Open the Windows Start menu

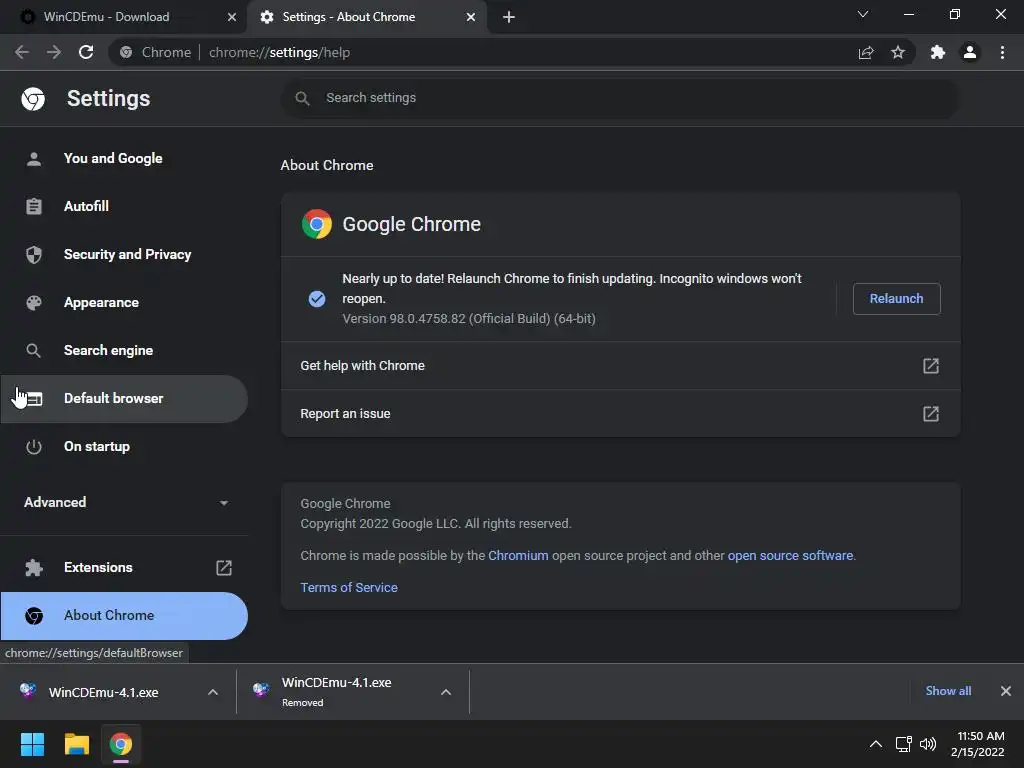[x=32, y=744]
